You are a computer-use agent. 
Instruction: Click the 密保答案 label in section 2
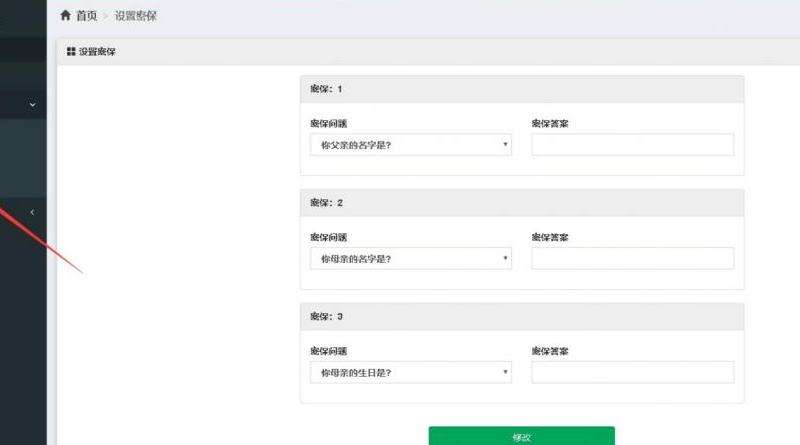pyautogui.click(x=550, y=237)
